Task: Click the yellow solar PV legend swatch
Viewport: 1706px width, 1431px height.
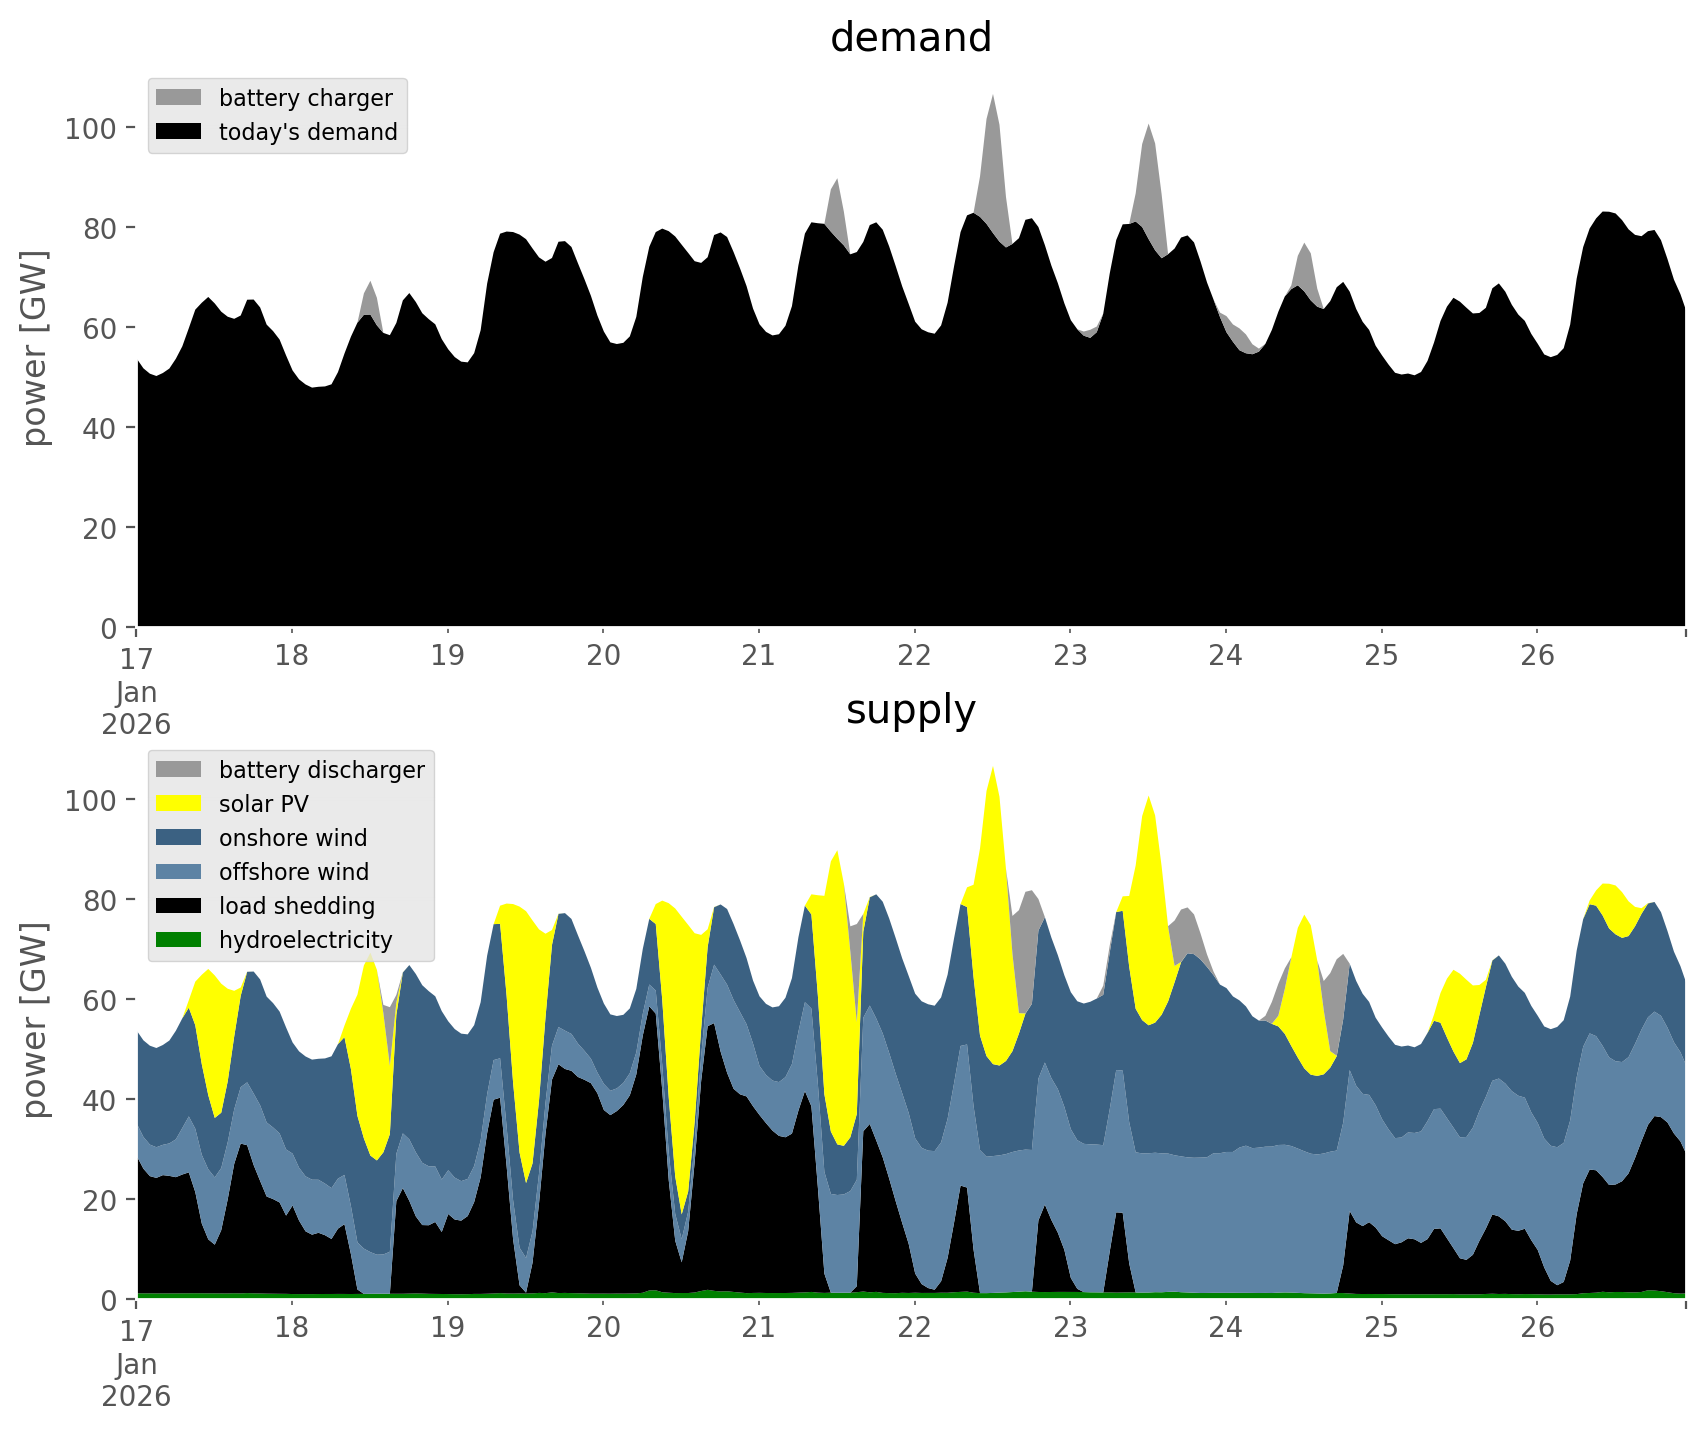Action: pos(179,804)
